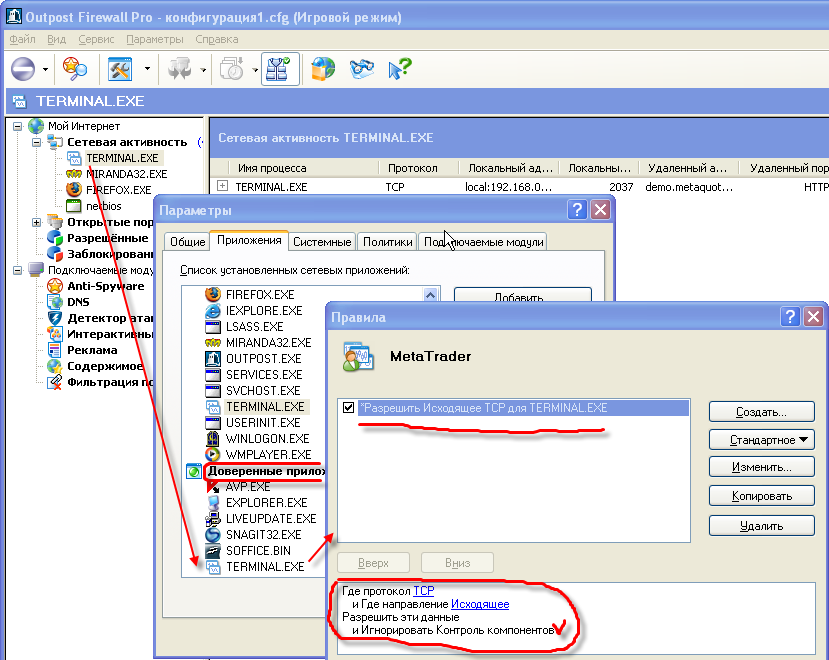Click the OUTPOST.EXE icon in application list
This screenshot has height=660, width=829.
point(213,359)
